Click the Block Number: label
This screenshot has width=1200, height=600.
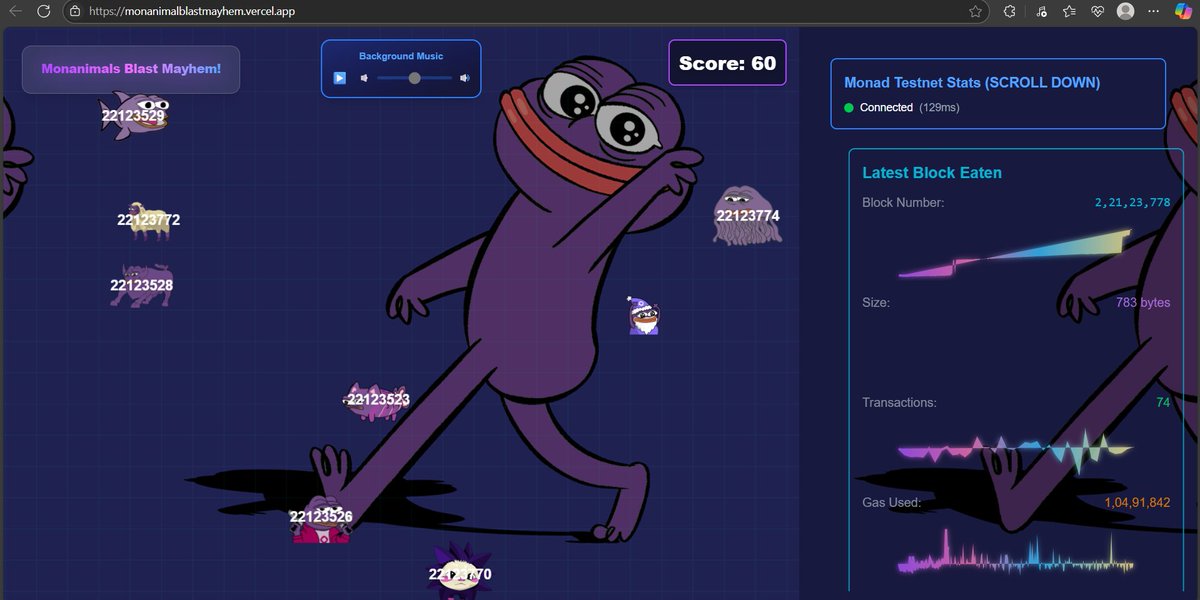point(903,202)
